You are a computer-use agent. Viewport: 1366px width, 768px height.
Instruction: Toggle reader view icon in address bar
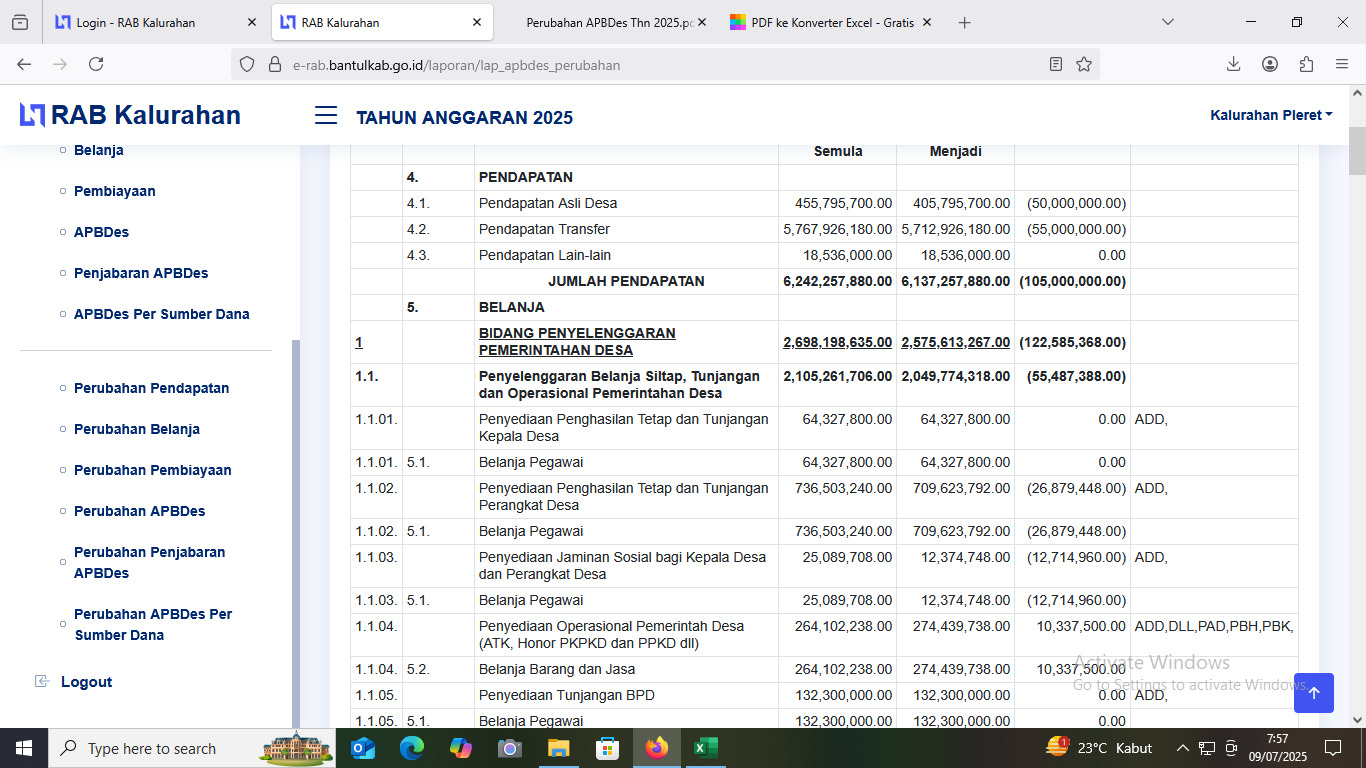click(1056, 64)
